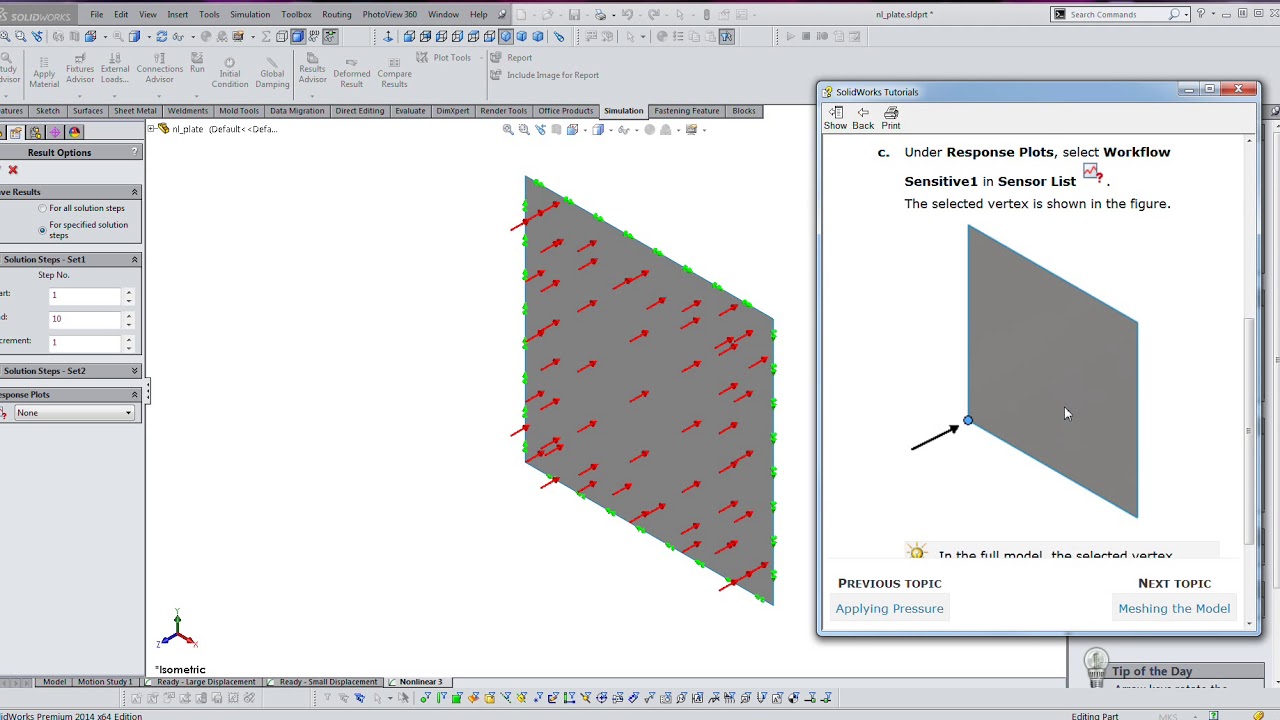Switch to Motion Study 1 tab

[x=104, y=682]
